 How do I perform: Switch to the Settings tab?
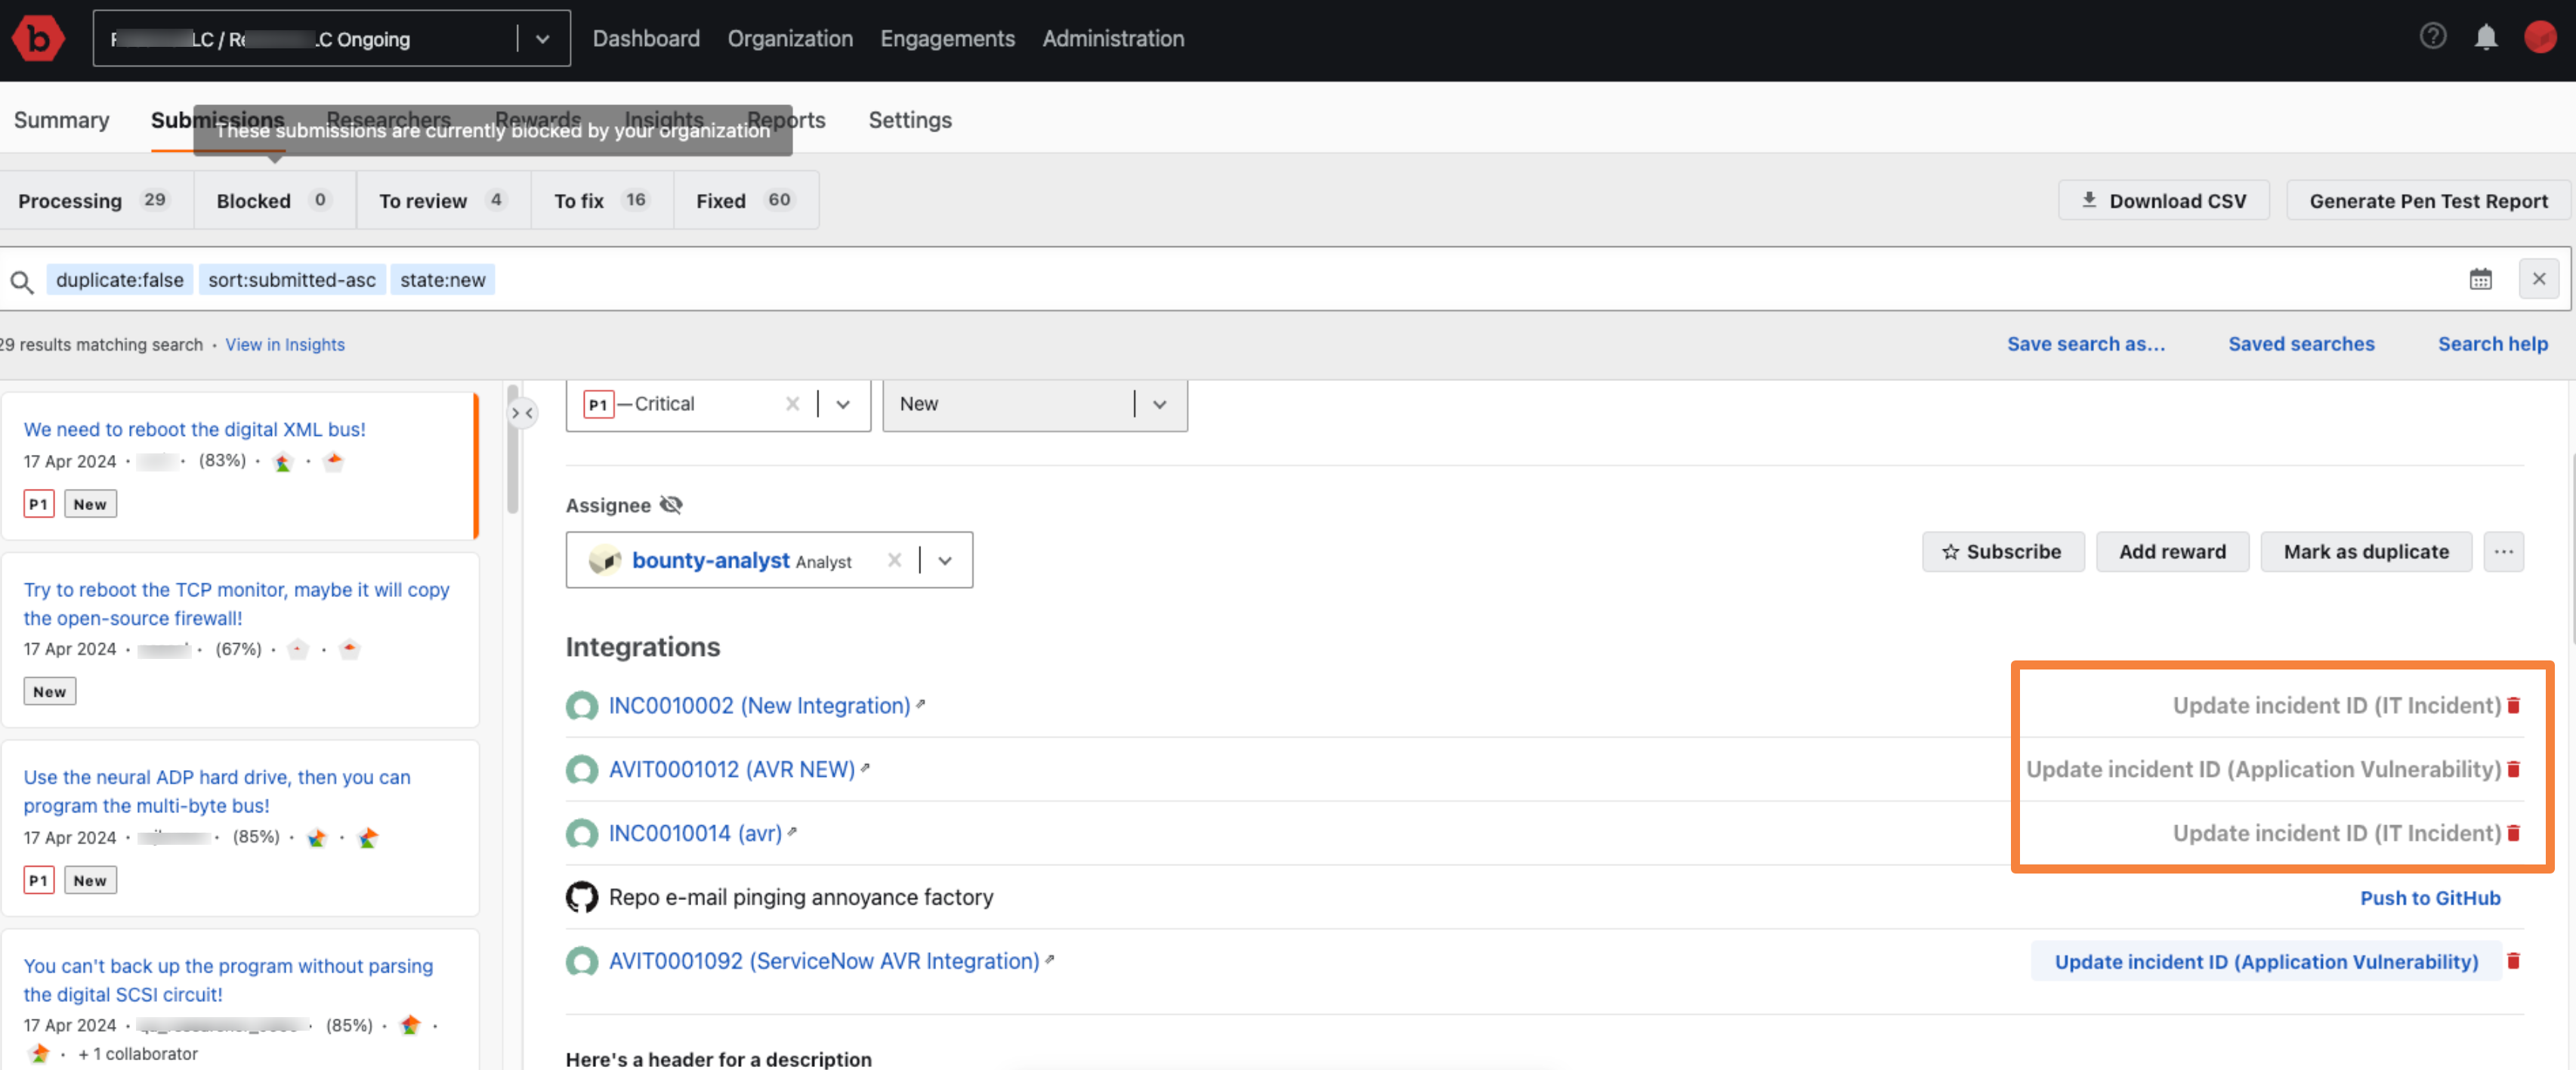(x=910, y=120)
